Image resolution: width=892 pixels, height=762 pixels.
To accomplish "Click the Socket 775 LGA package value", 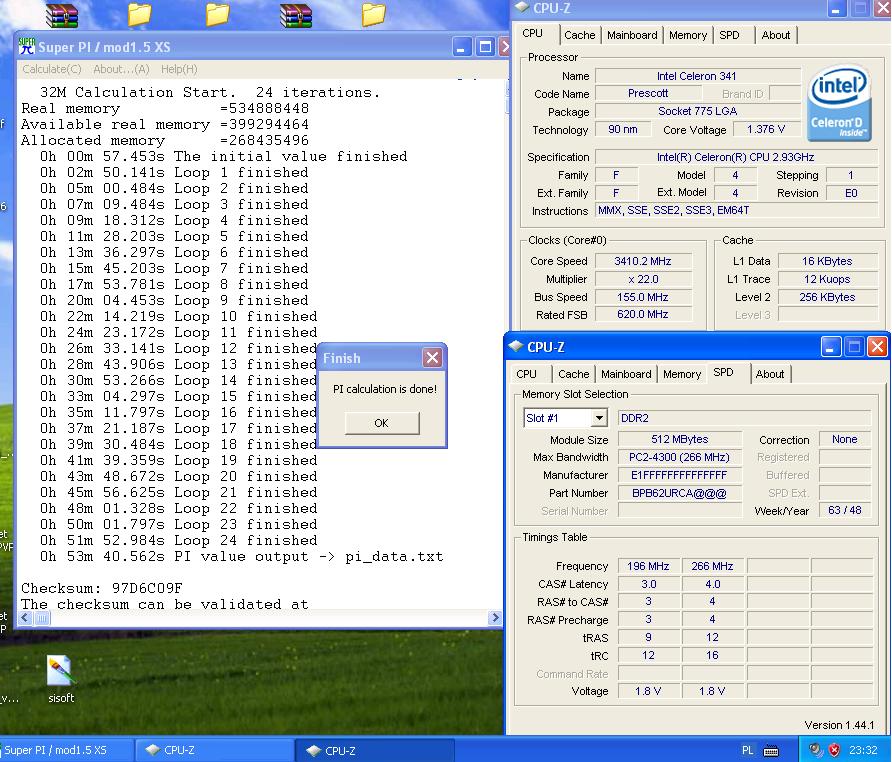I will [697, 111].
